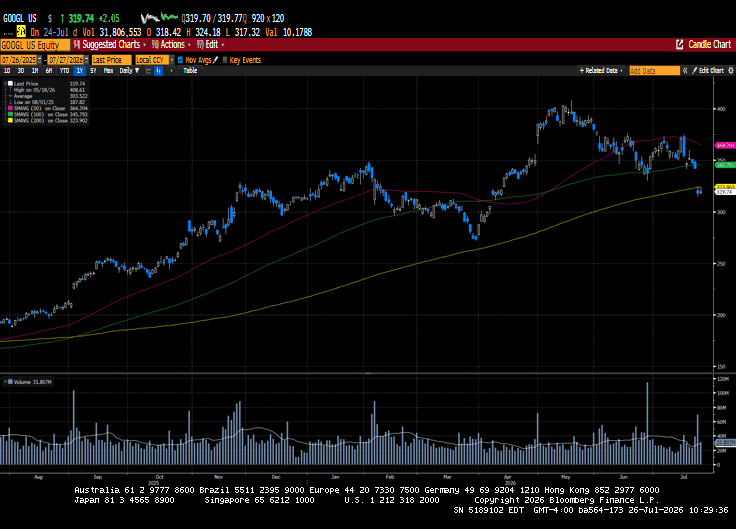This screenshot has height=529, width=736.
Task: Click the green SMAVG (100) color swatch
Action: (x=10, y=115)
